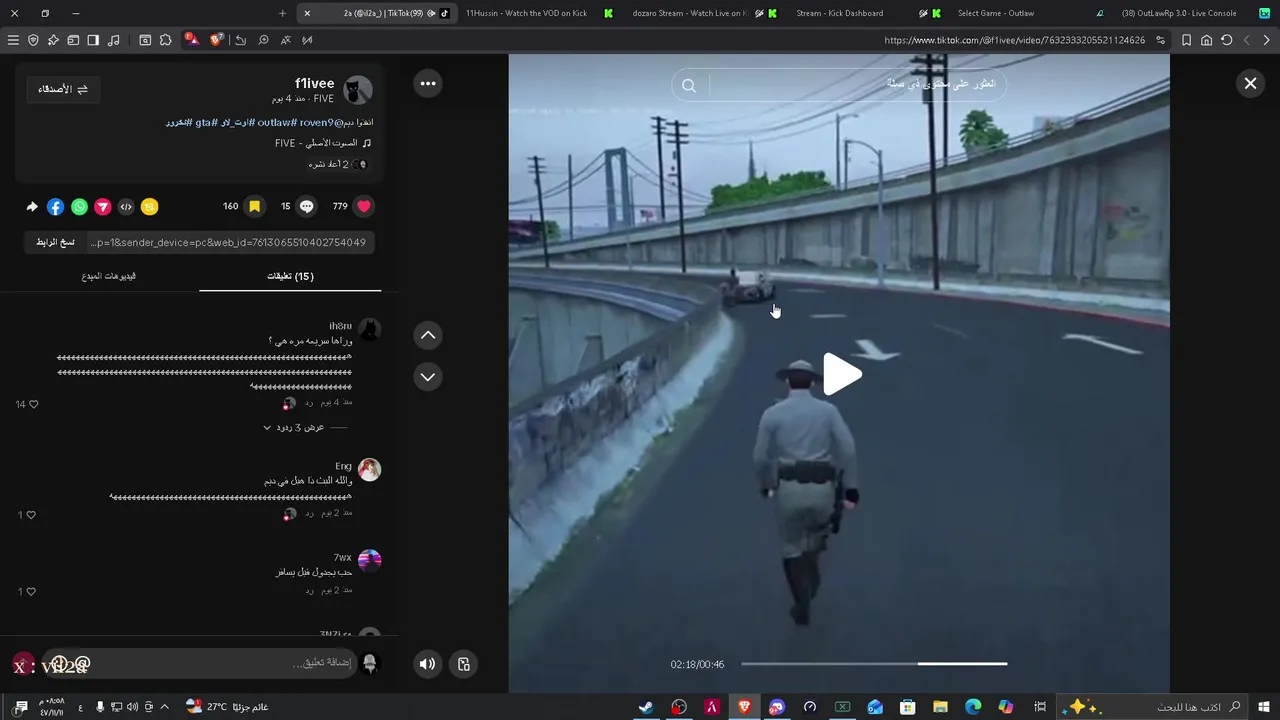
Task: Open the f1ivee username link
Action: (315, 83)
